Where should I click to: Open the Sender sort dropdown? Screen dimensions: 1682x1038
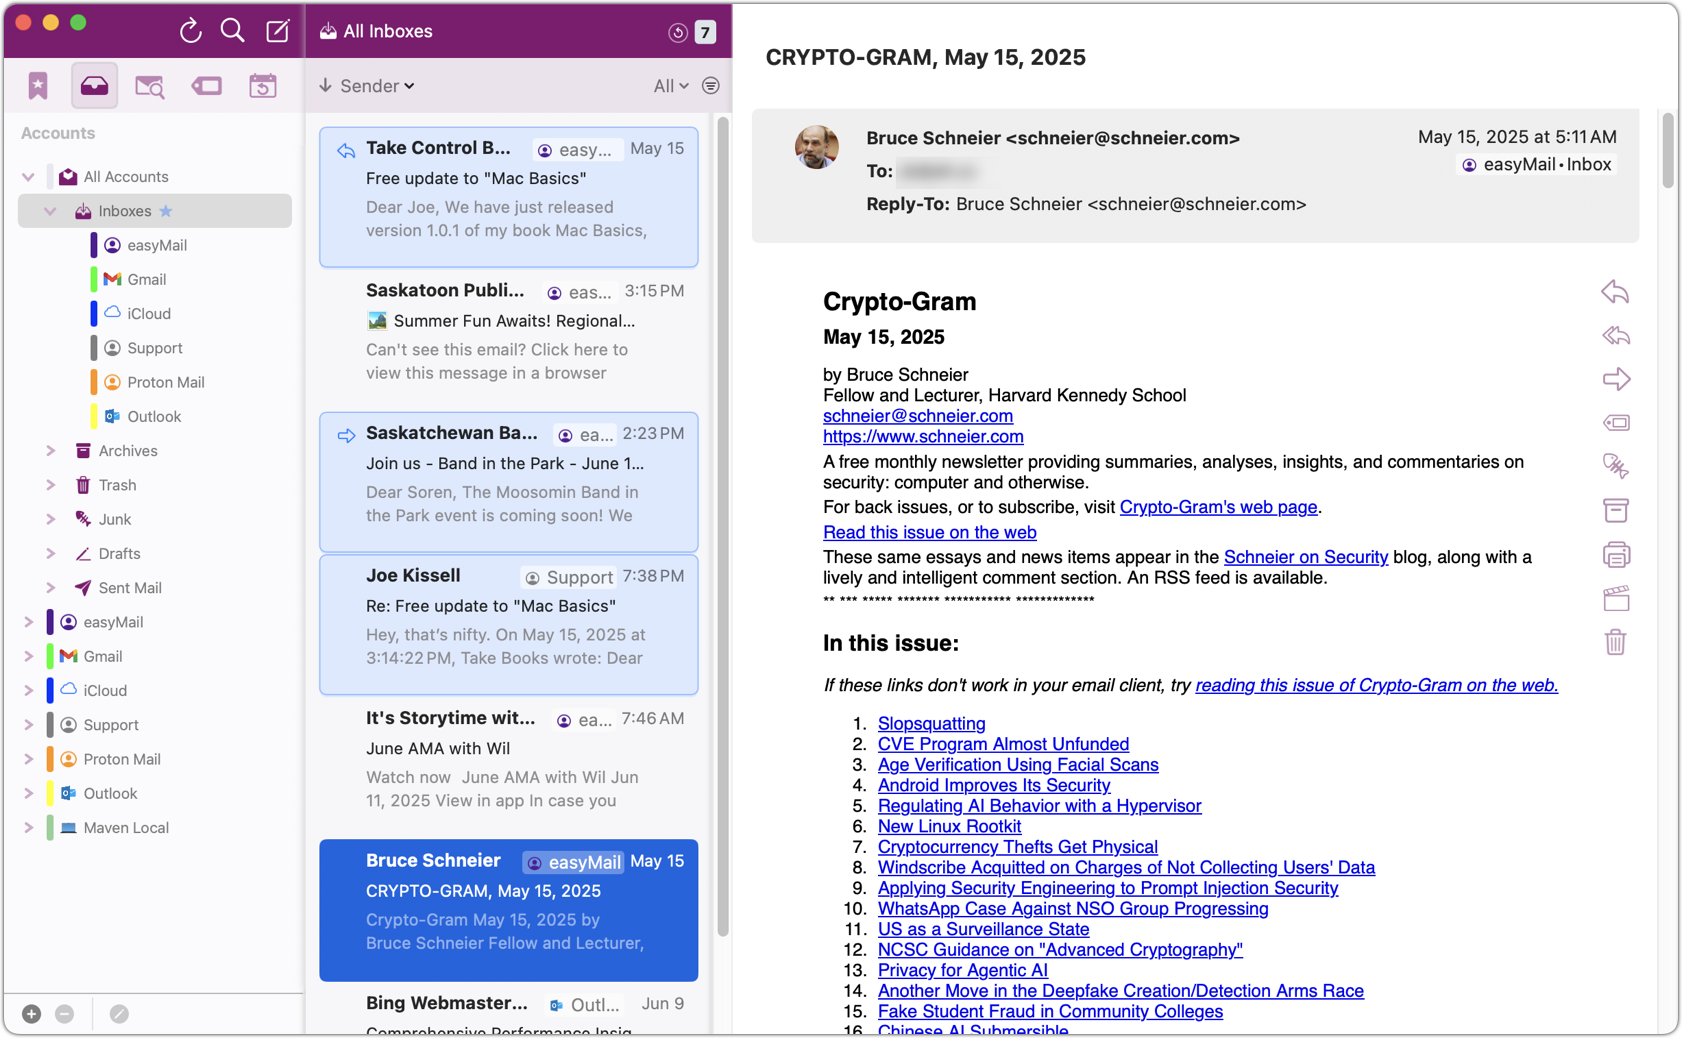point(377,86)
